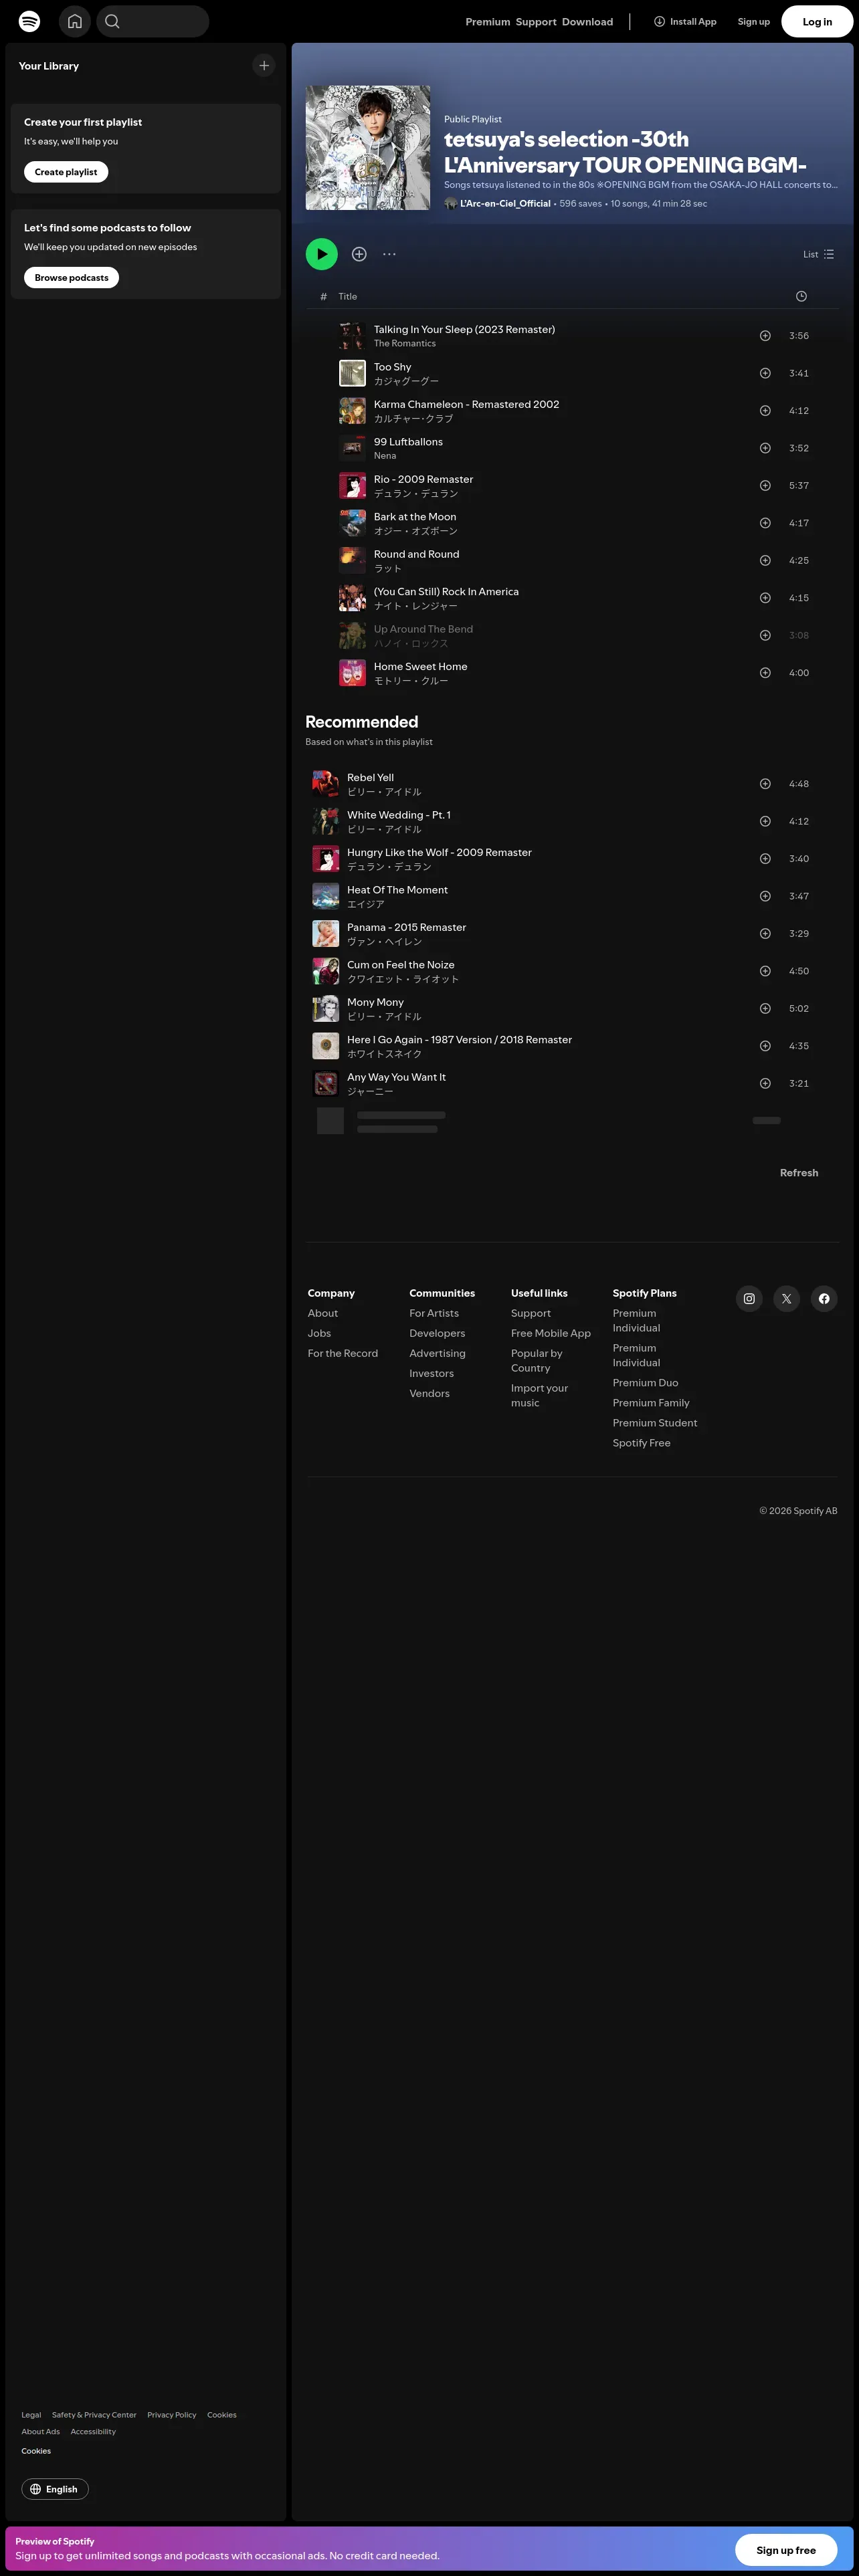The height and width of the screenshot is (2576, 859).
Task: Play the playlist with green play button
Action: 322,254
